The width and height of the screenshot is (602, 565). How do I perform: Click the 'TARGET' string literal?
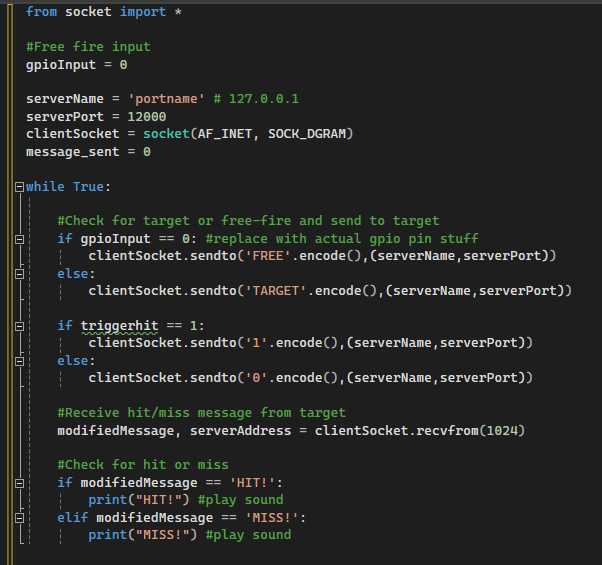275,291
